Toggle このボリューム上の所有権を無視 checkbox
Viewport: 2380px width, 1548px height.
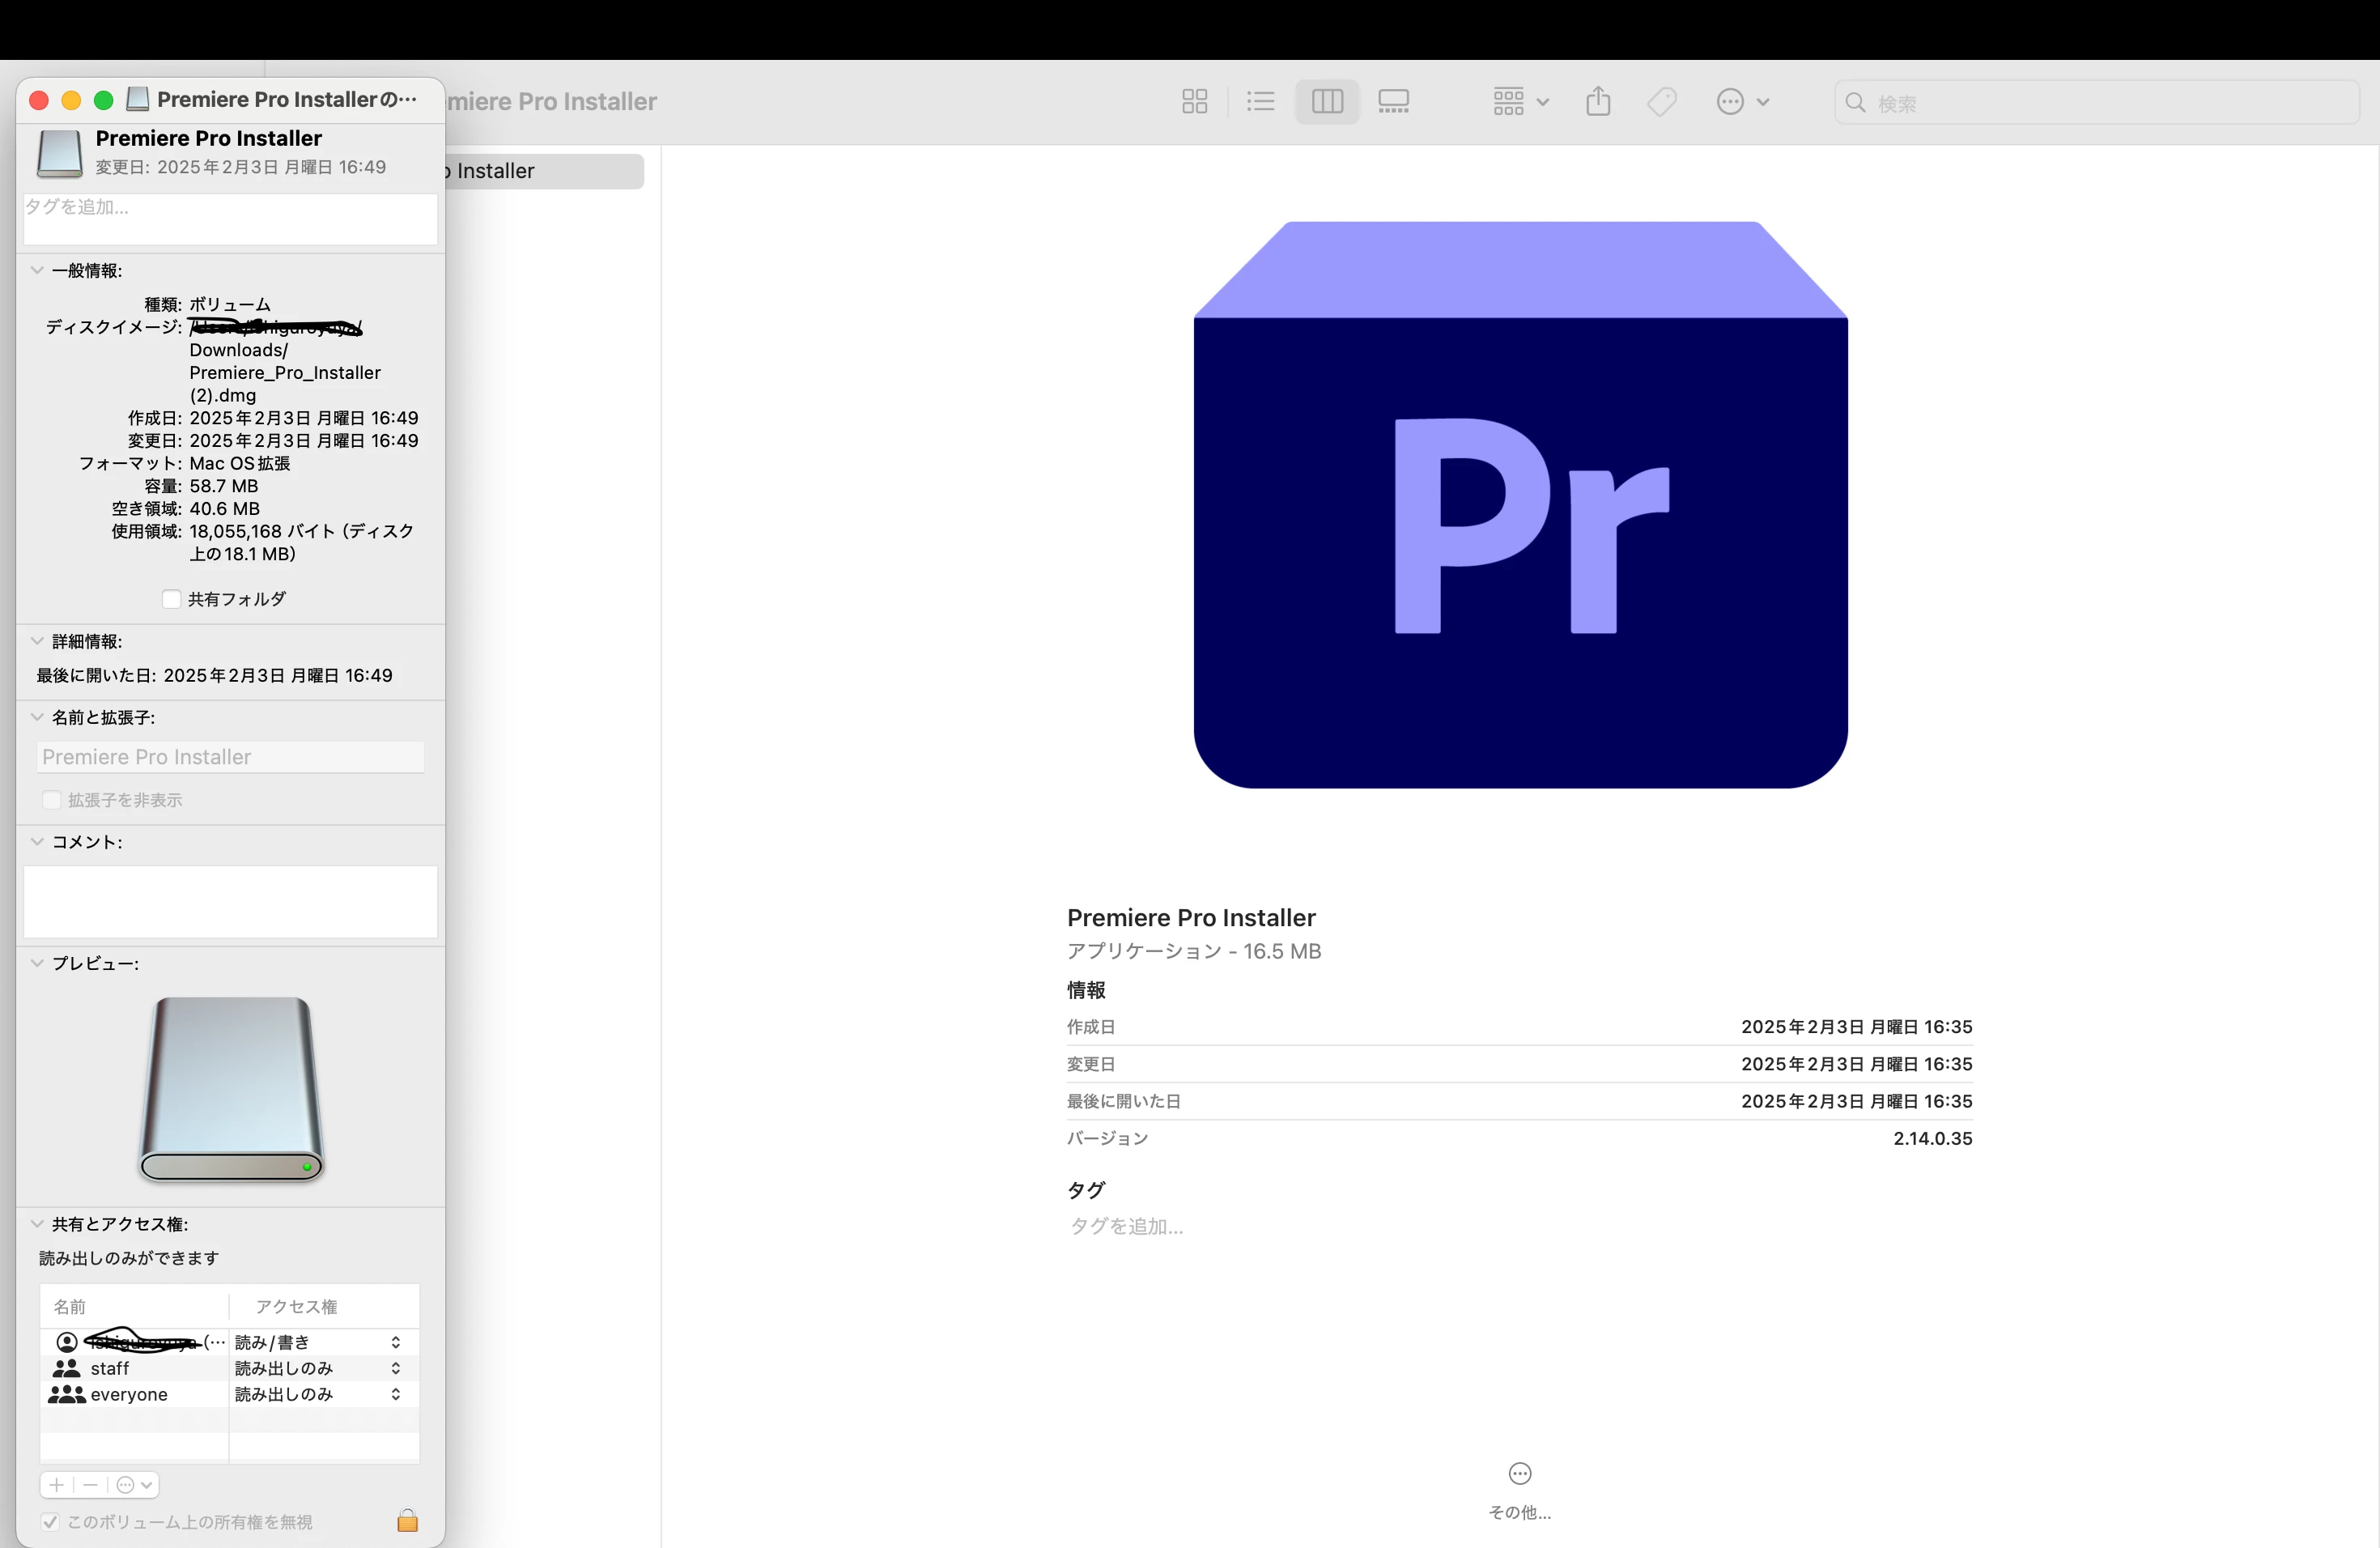coord(50,1522)
